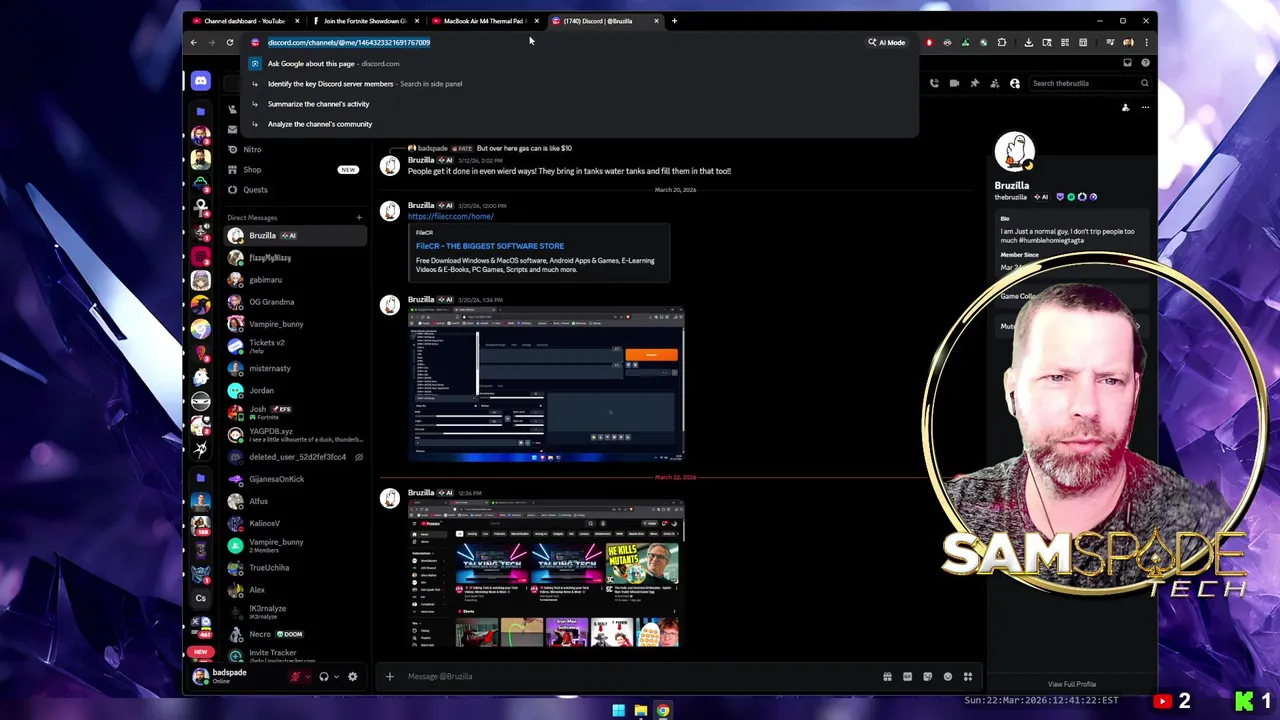Open FileCR - THE BIGGEST SOFTWARE STORE link

coord(489,246)
